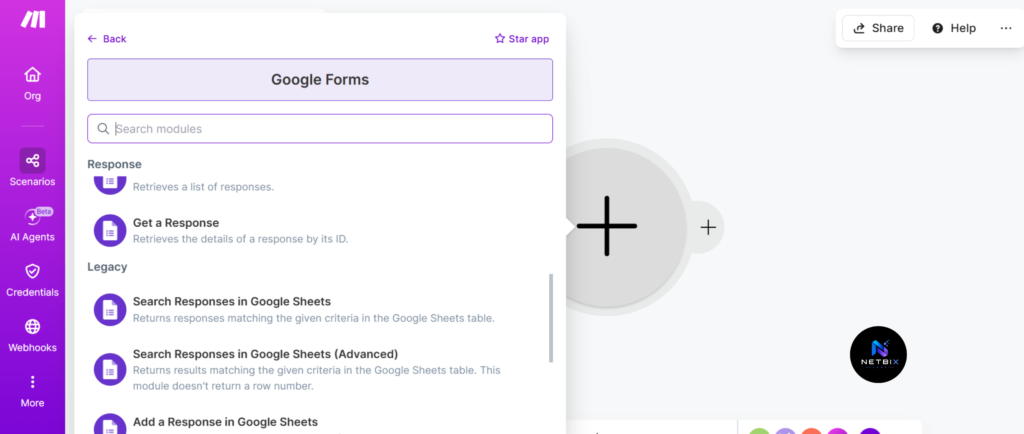Select Search Responses in Google Sheets module

[320, 309]
